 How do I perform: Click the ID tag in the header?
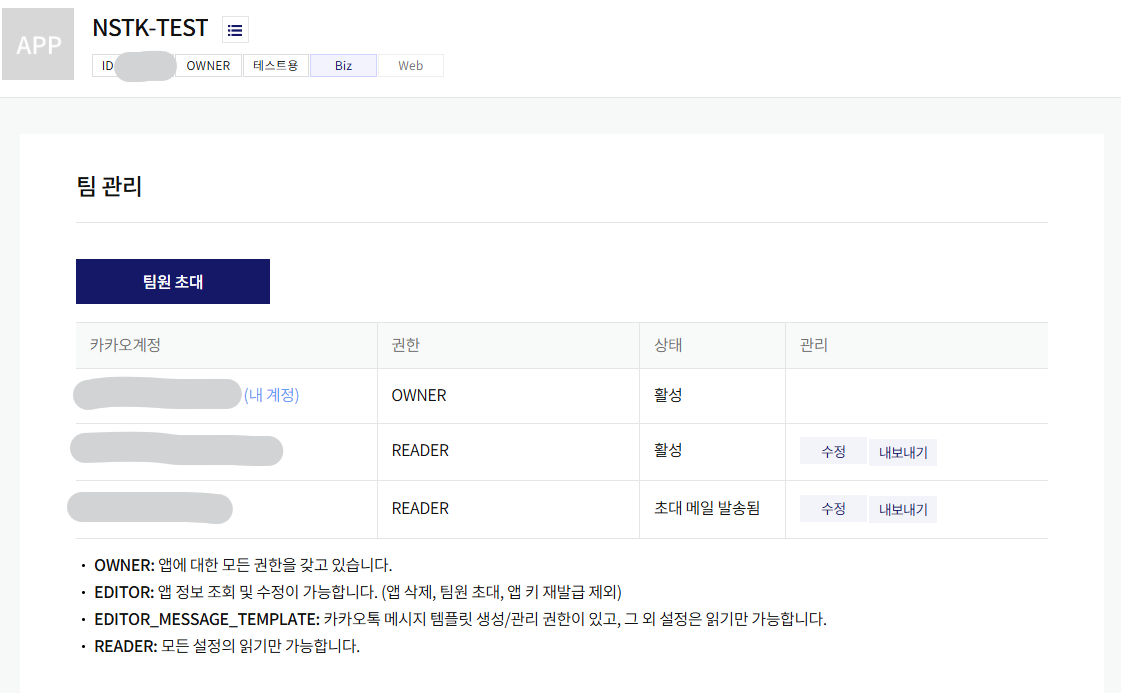(133, 66)
